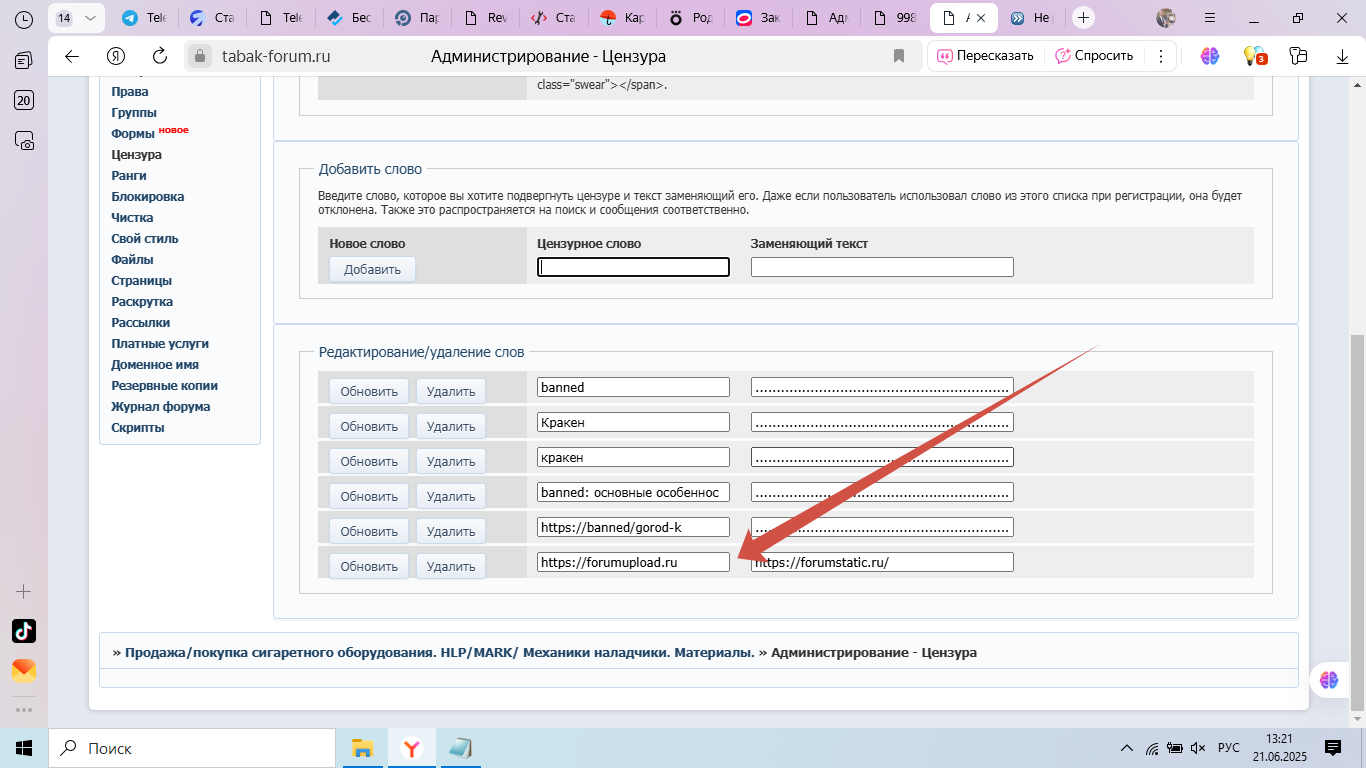Open Резервные копии in admin menu
Image resolution: width=1366 pixels, height=768 pixels.
coord(165,386)
